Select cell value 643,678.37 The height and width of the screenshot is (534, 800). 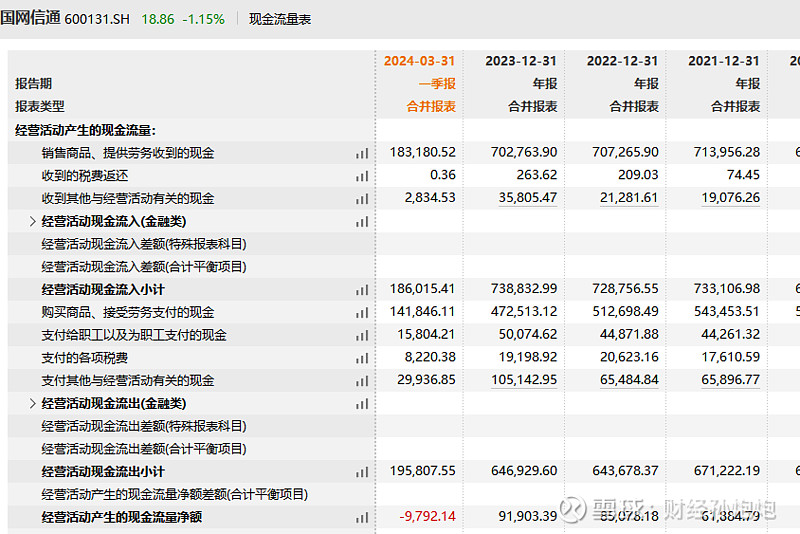point(625,471)
